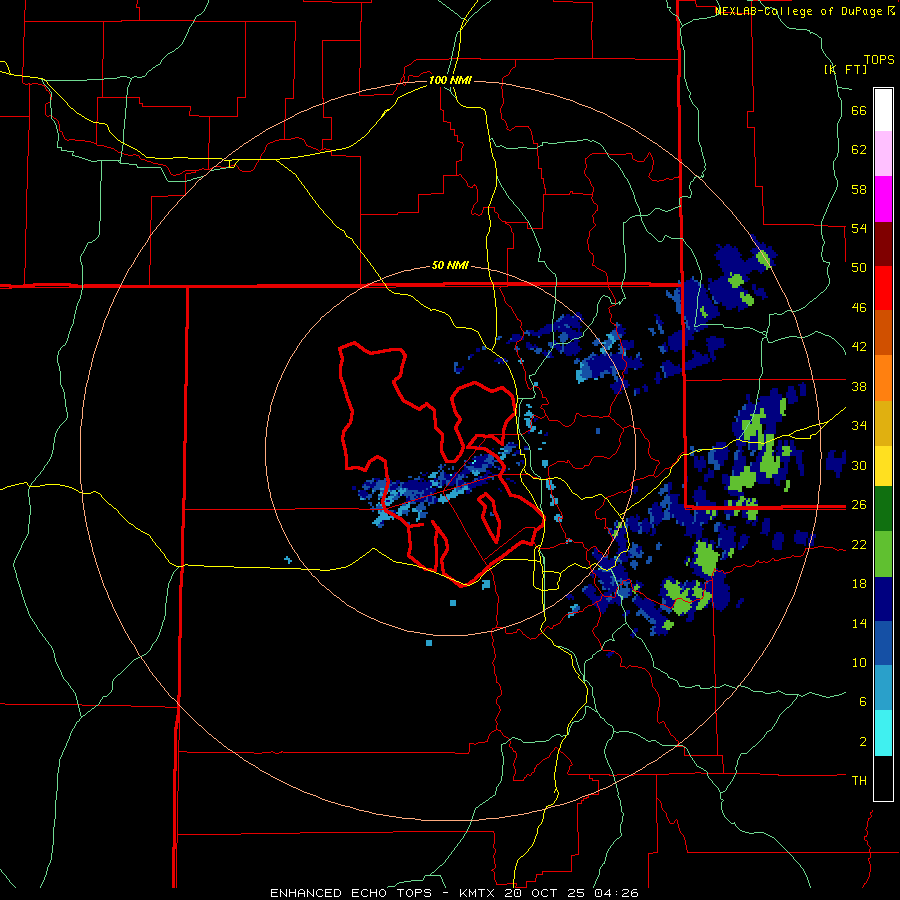Click the '26' legend value
900x900 pixels.
[x=859, y=505]
